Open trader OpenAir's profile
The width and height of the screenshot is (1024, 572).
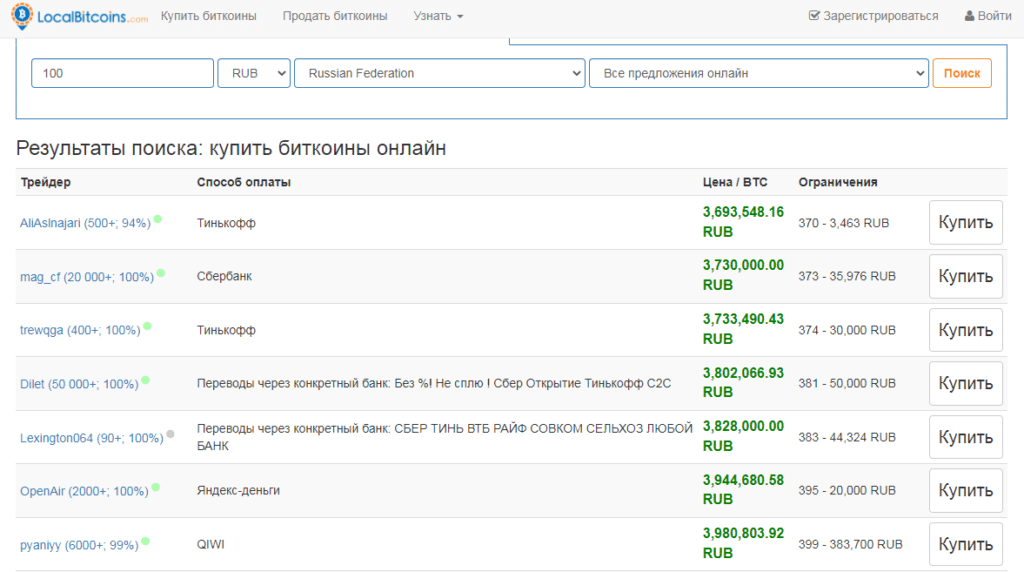pyautogui.click(x=84, y=491)
